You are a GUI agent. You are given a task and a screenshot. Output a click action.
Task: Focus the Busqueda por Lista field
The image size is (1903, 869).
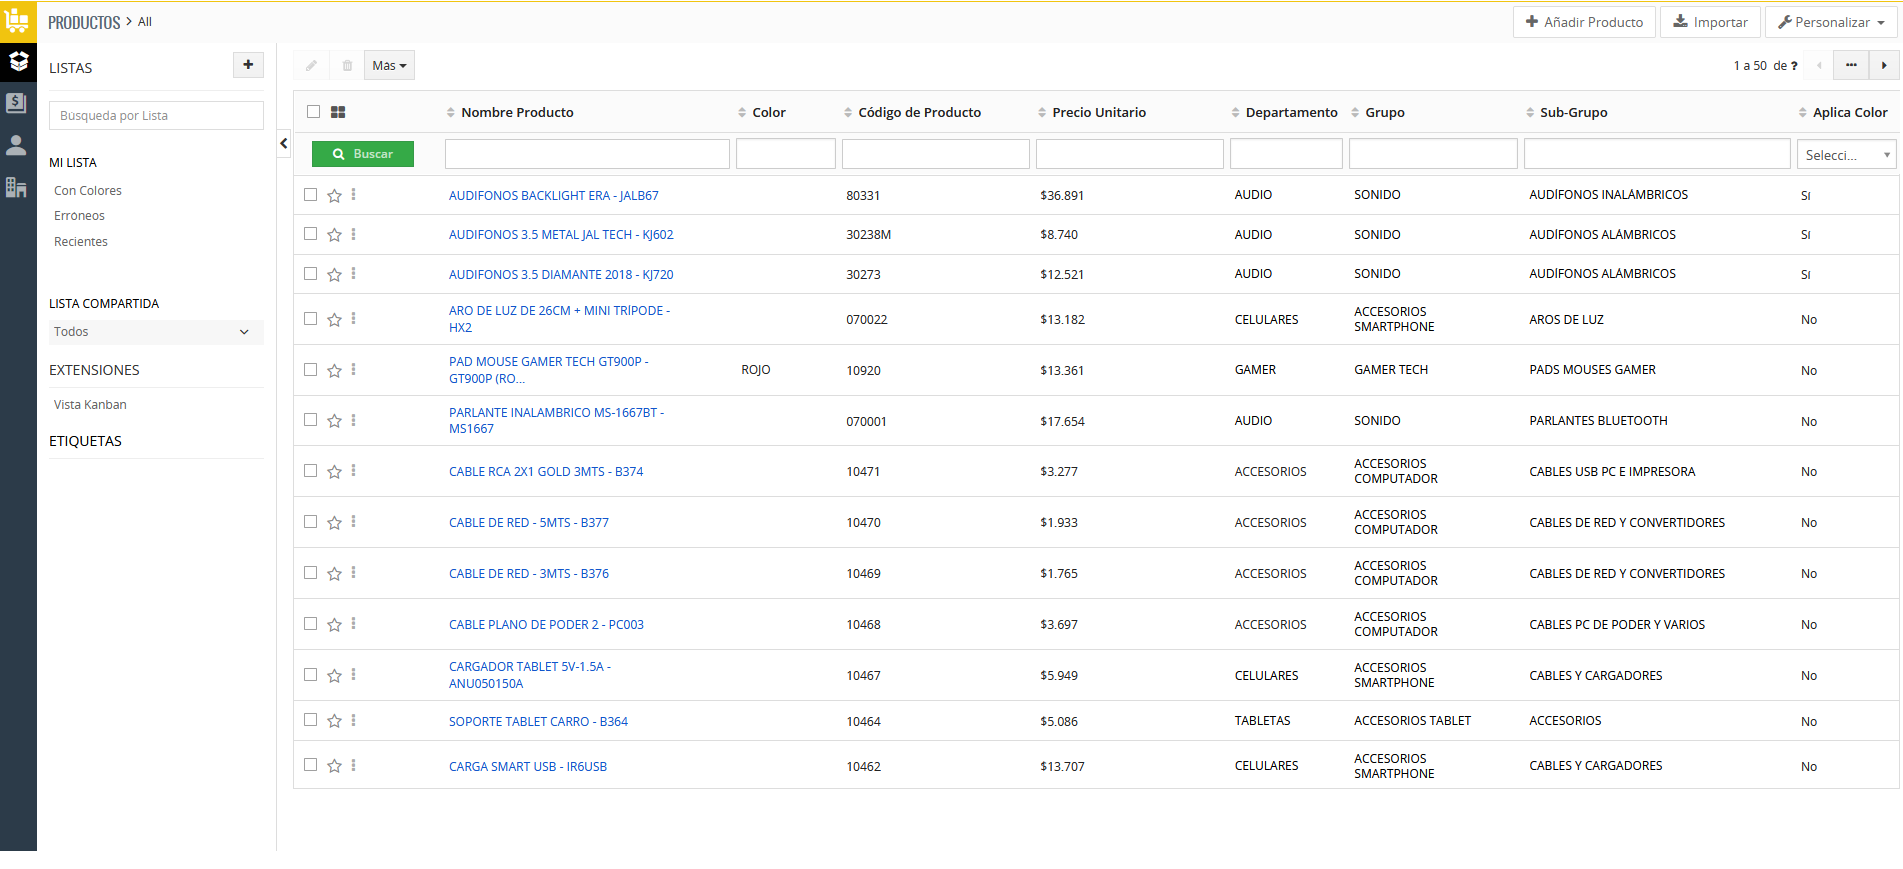coord(156,116)
